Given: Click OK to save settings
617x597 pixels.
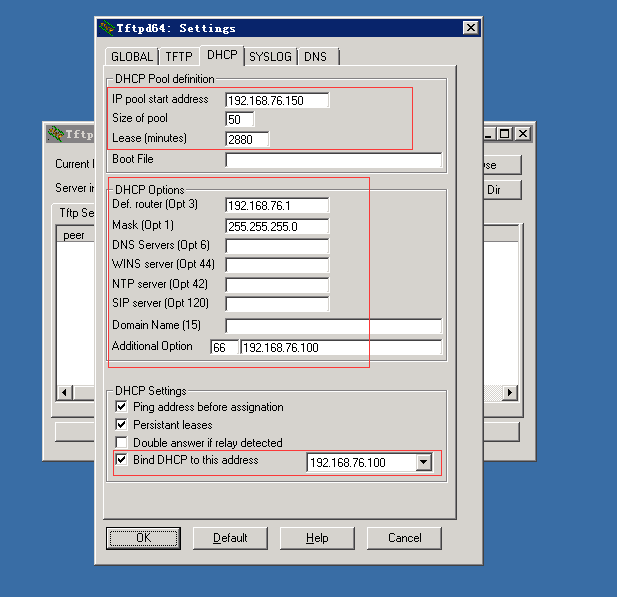Looking at the screenshot, I should 143,538.
